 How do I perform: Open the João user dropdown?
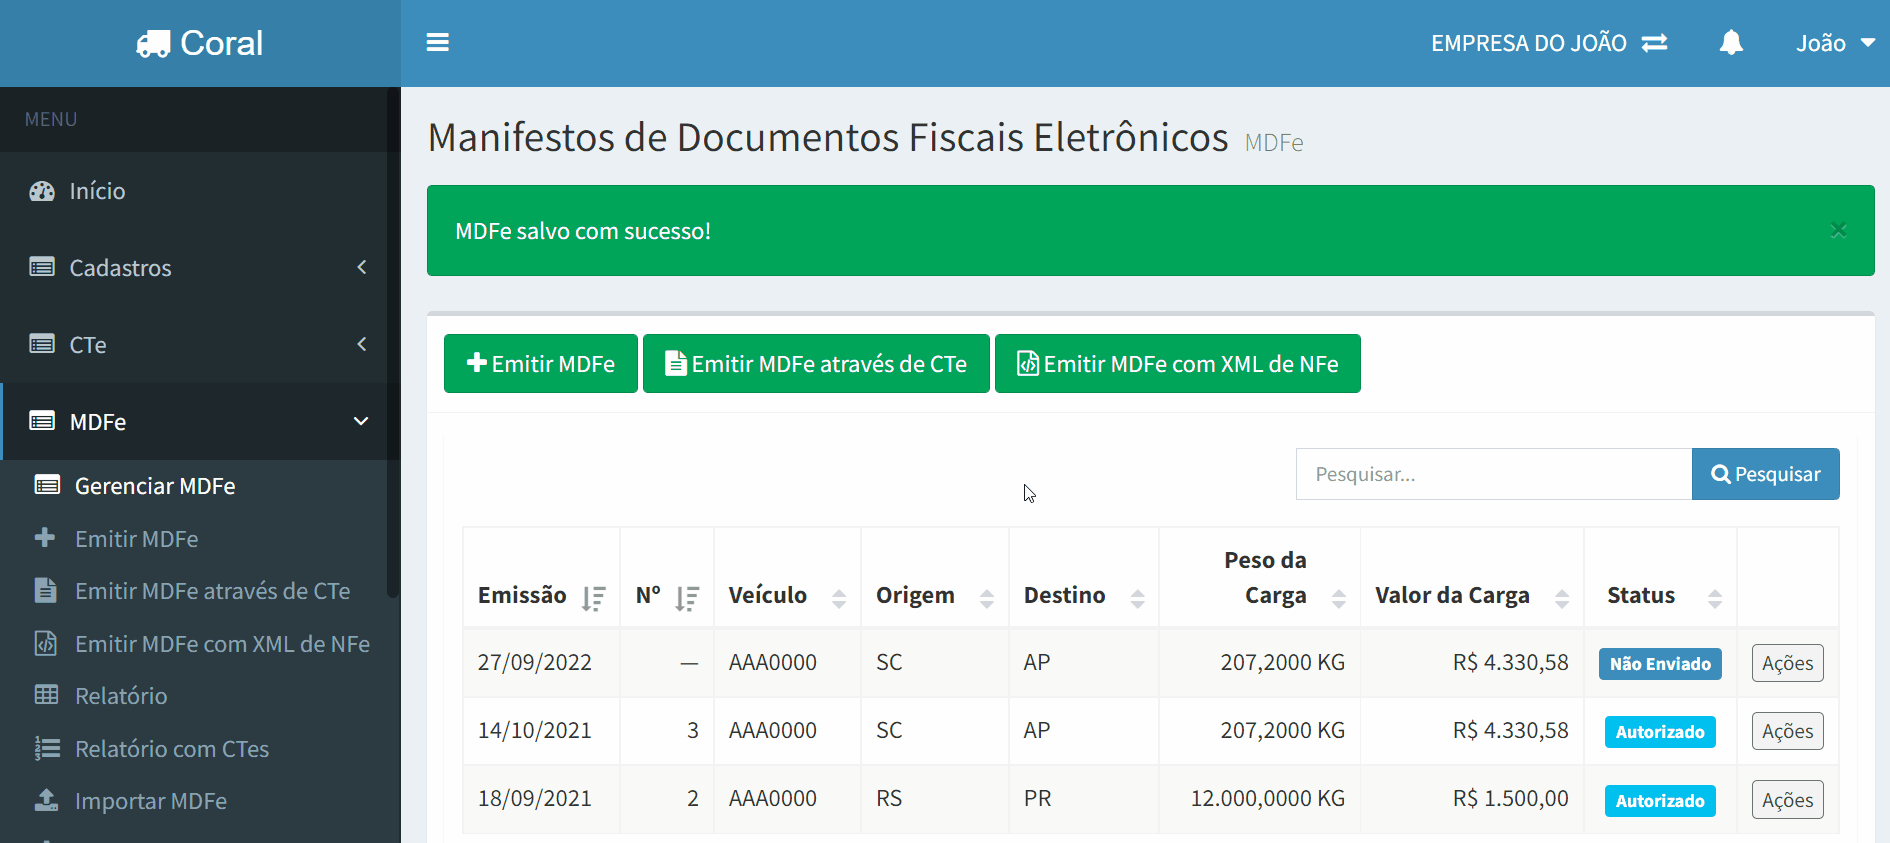(x=1834, y=43)
